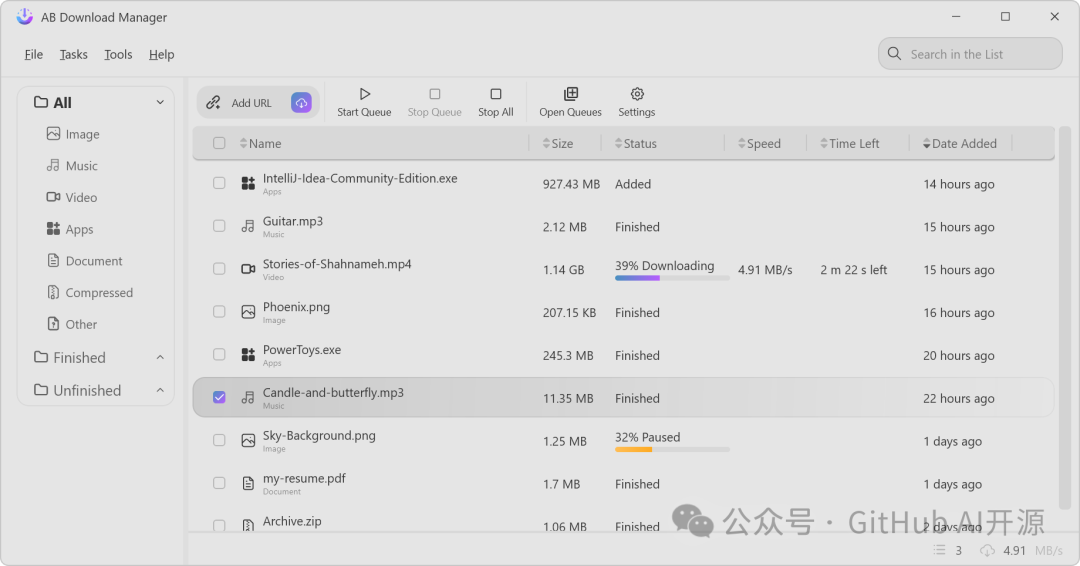1080x566 pixels.
Task: Show only Video downloads in sidebar
Action: pyautogui.click(x=72, y=197)
